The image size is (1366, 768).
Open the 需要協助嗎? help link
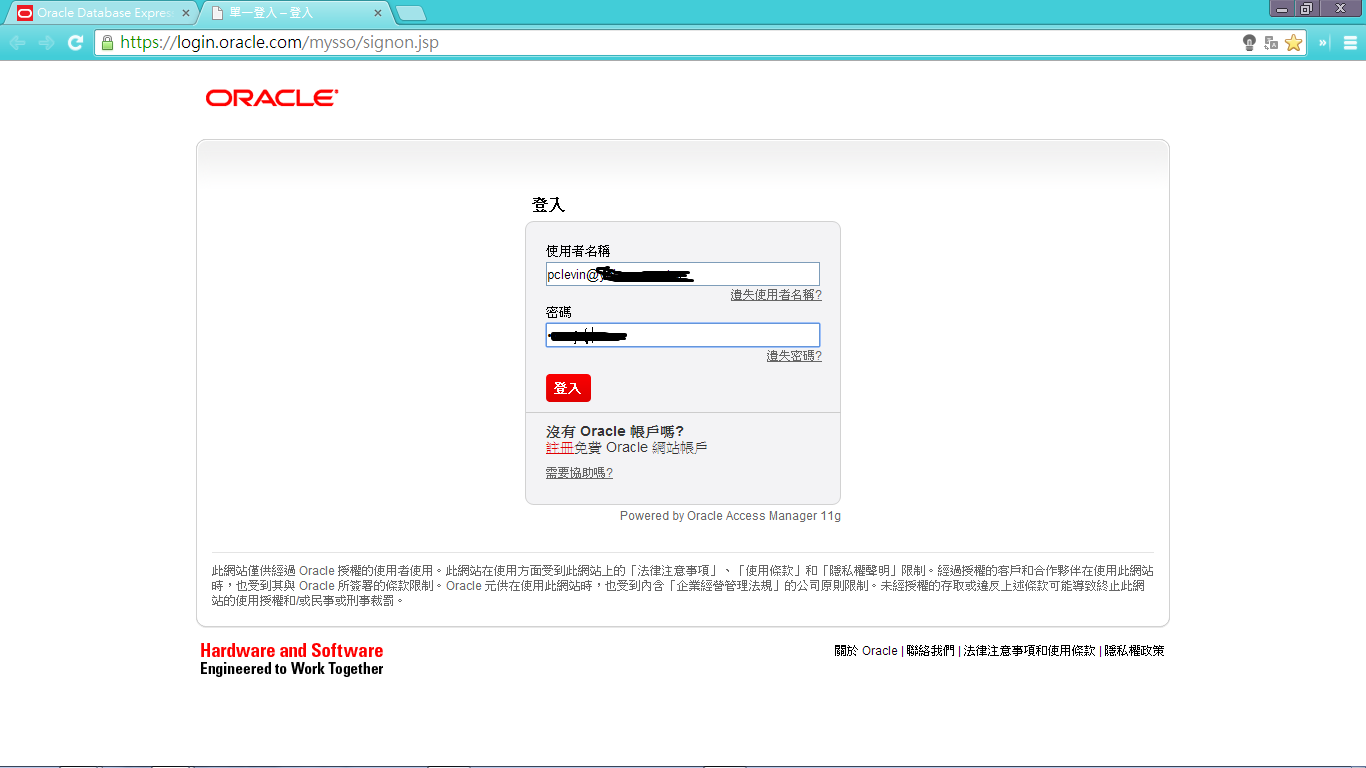point(579,473)
